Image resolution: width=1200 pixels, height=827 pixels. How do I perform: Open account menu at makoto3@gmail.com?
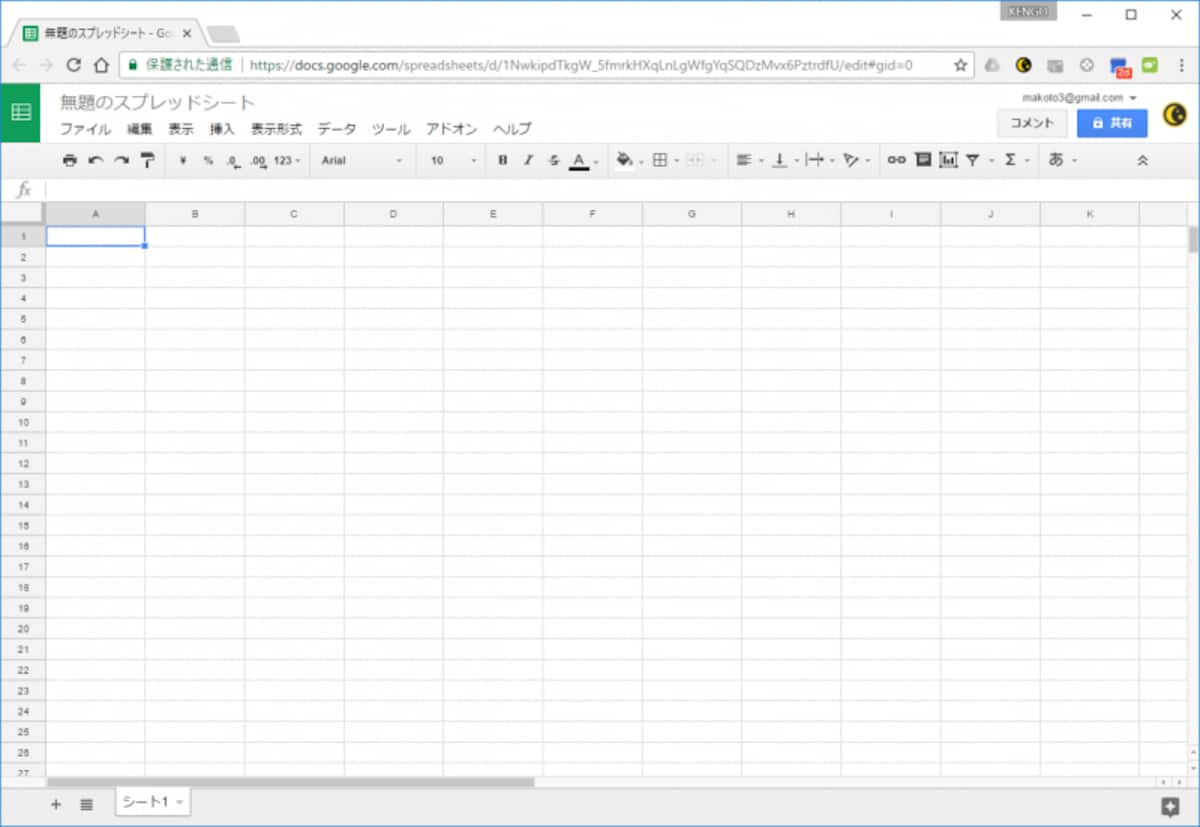(x=1080, y=98)
